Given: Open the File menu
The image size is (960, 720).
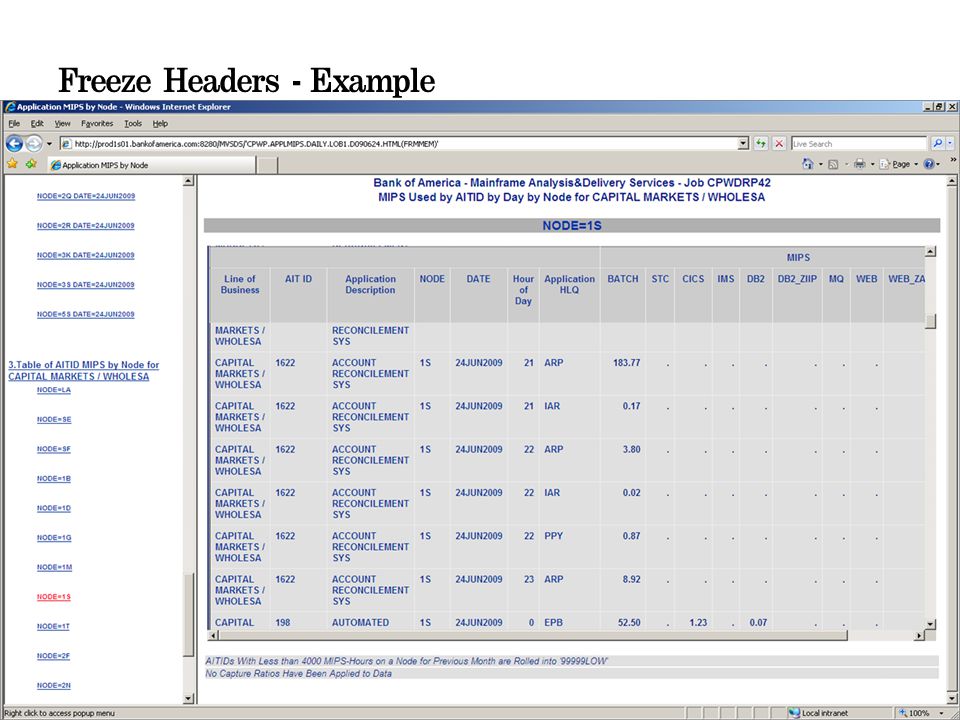Looking at the screenshot, I should pyautogui.click(x=13, y=124).
